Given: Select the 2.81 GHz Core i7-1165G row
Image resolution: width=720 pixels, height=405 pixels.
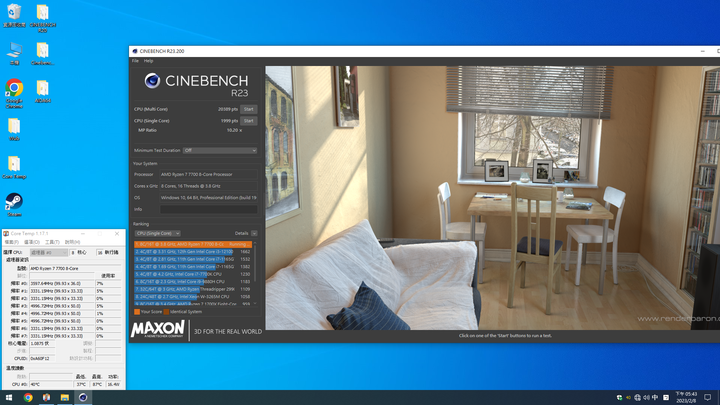Looking at the screenshot, I should 193,259.
